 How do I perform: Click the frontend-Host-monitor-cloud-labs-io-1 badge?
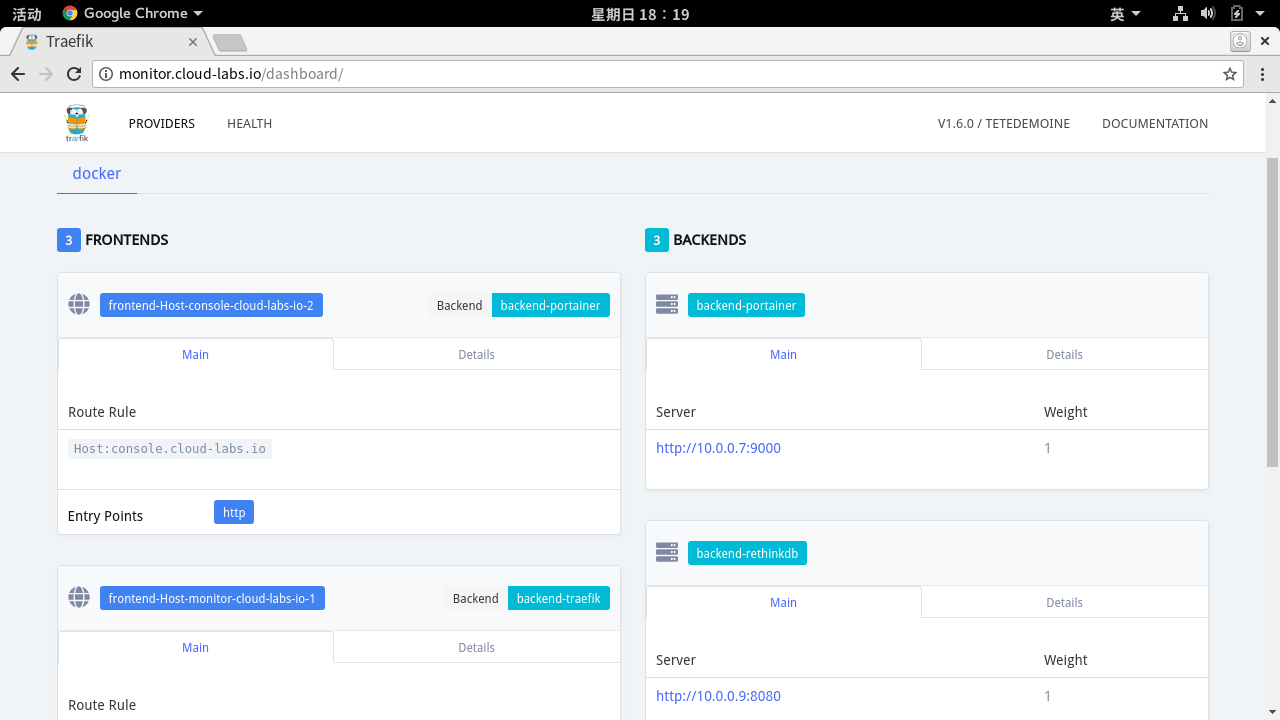coord(212,598)
